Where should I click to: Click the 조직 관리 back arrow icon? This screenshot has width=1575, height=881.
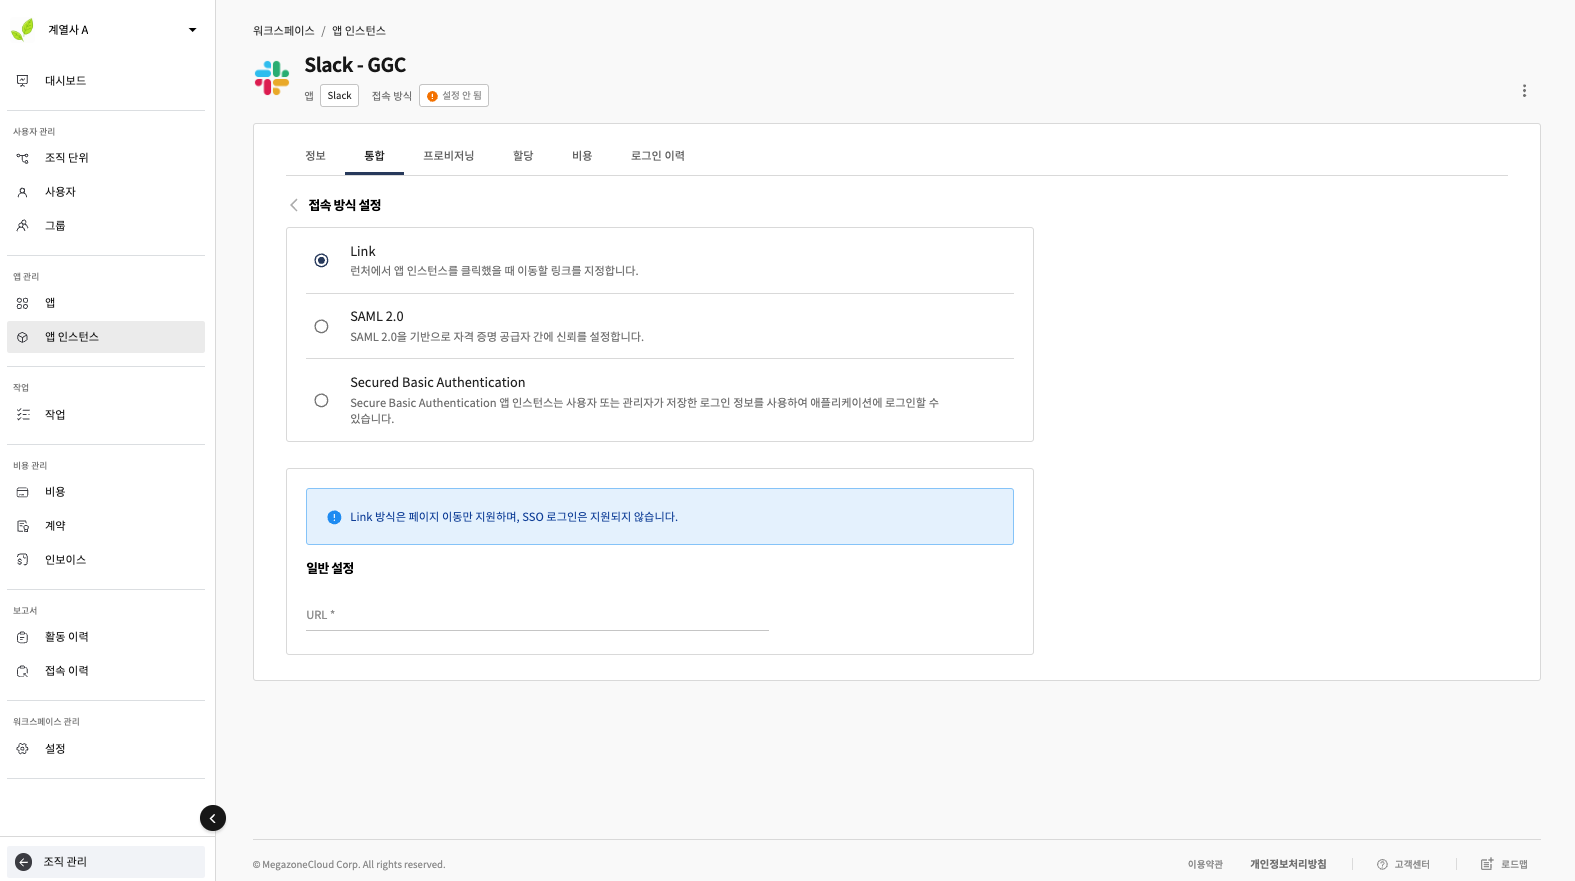[x=24, y=862]
